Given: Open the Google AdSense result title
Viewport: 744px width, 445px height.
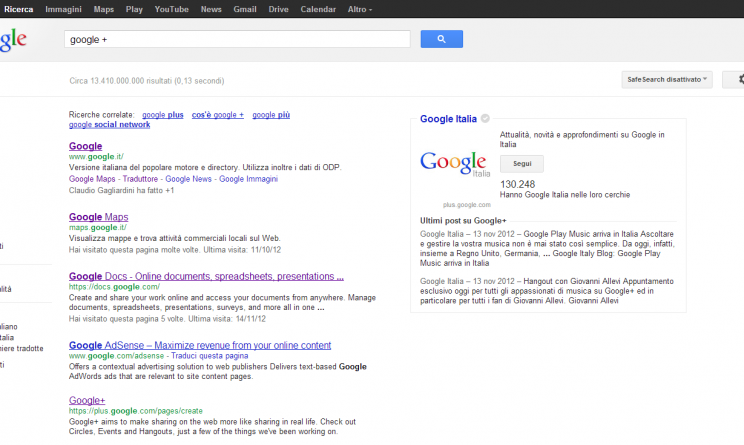Looking at the screenshot, I should (200, 345).
